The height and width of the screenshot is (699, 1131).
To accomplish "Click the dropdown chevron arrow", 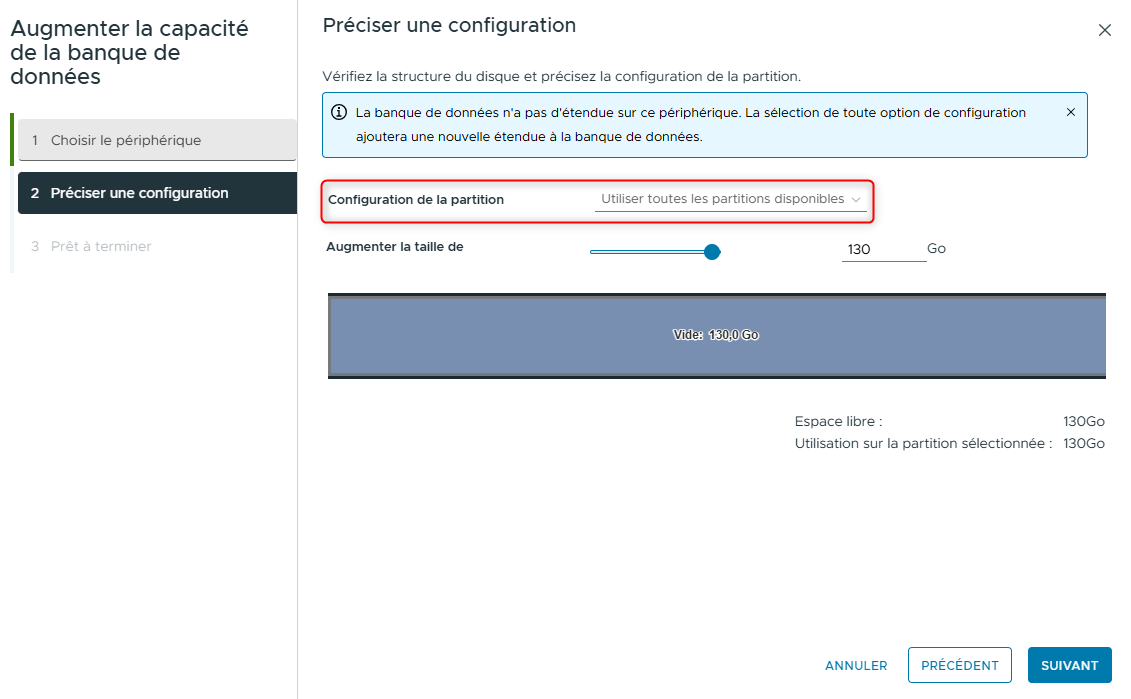I will pyautogui.click(x=856, y=199).
